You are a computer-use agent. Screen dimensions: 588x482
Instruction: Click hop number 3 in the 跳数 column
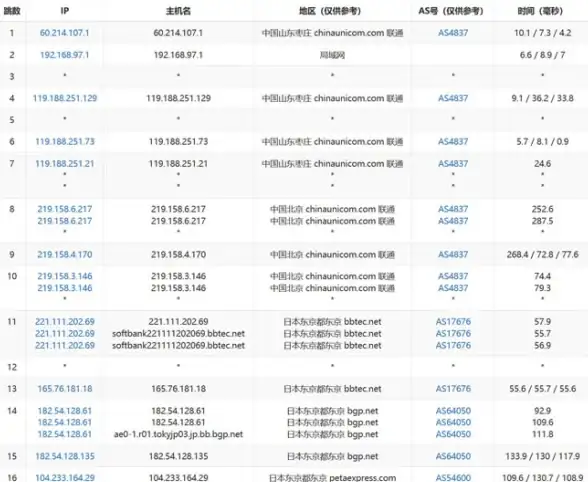click(12, 77)
